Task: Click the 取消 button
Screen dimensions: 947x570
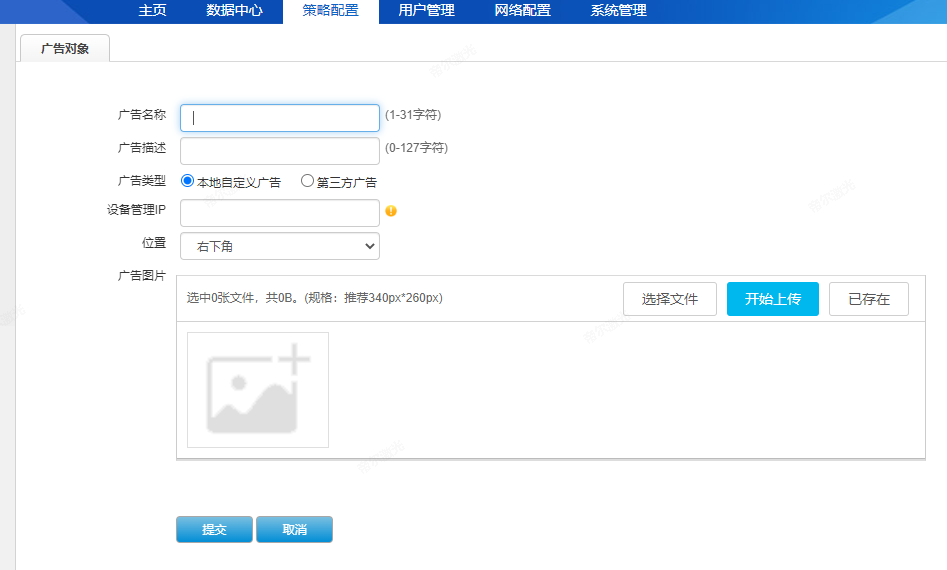Action: tap(294, 530)
